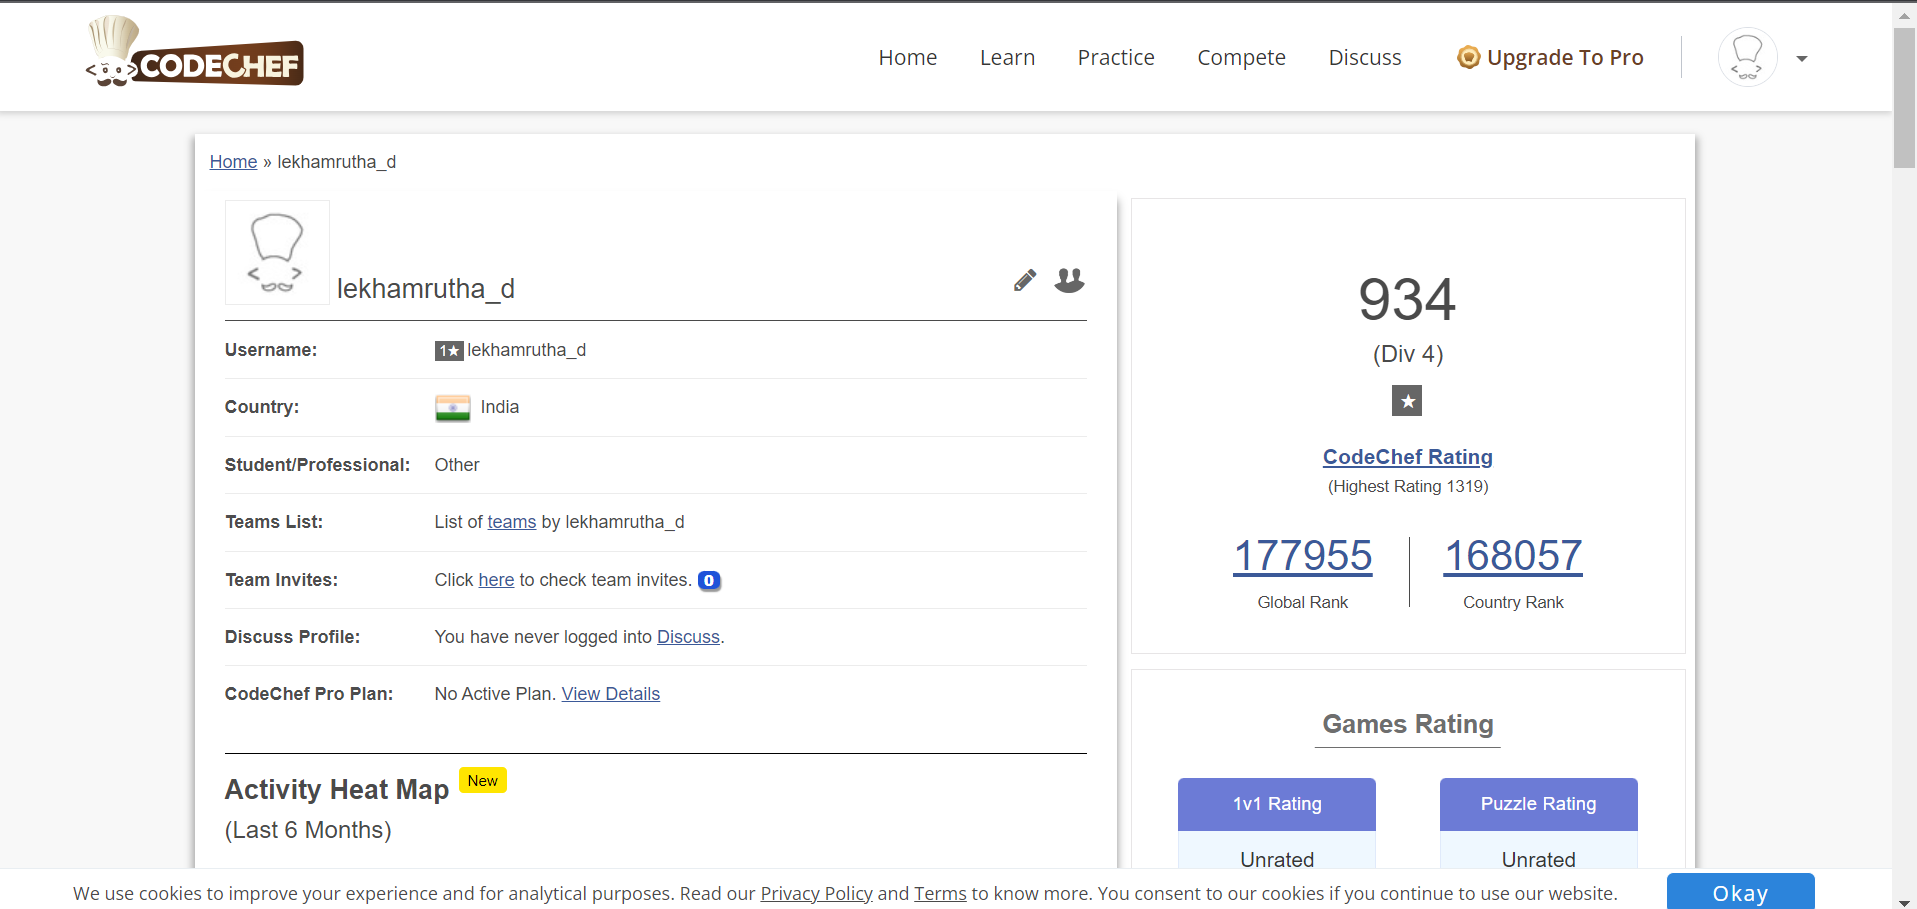Click the lekhamrutha_d profile name heading

[426, 289]
